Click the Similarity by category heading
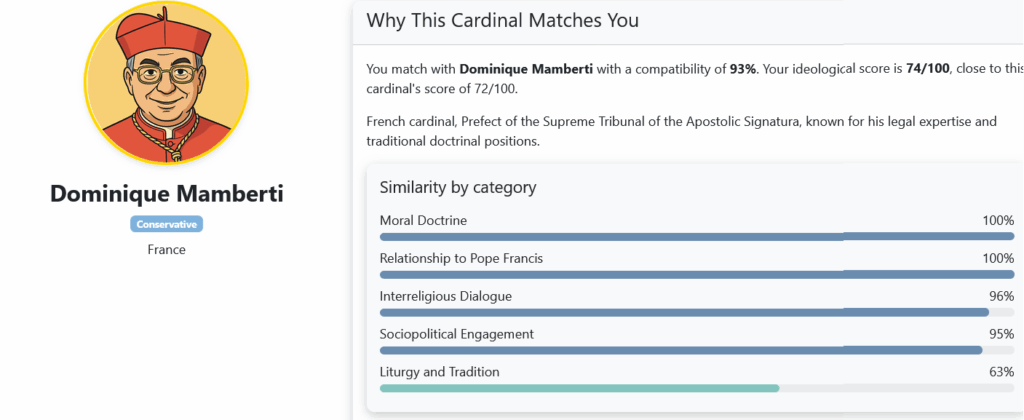 [459, 187]
